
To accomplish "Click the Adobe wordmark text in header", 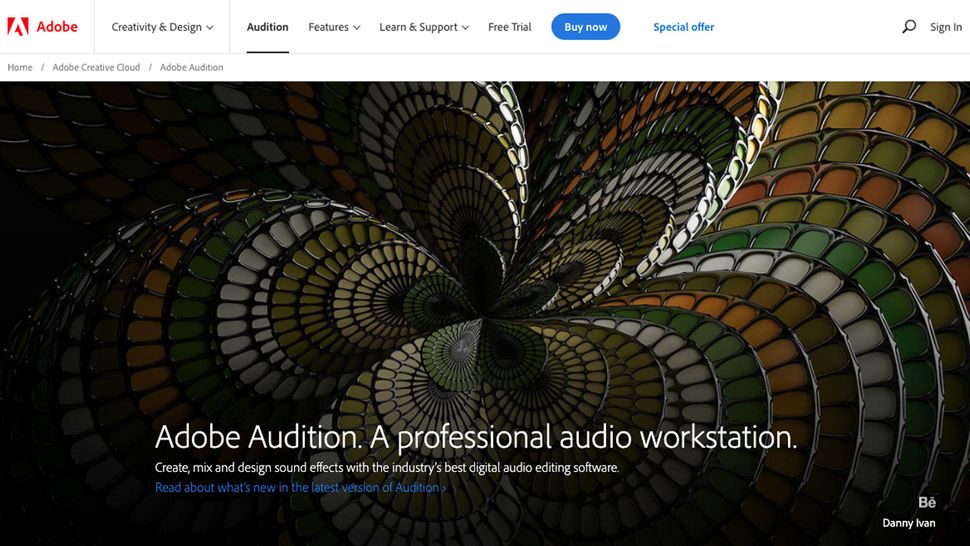I will pyautogui.click(x=57, y=27).
